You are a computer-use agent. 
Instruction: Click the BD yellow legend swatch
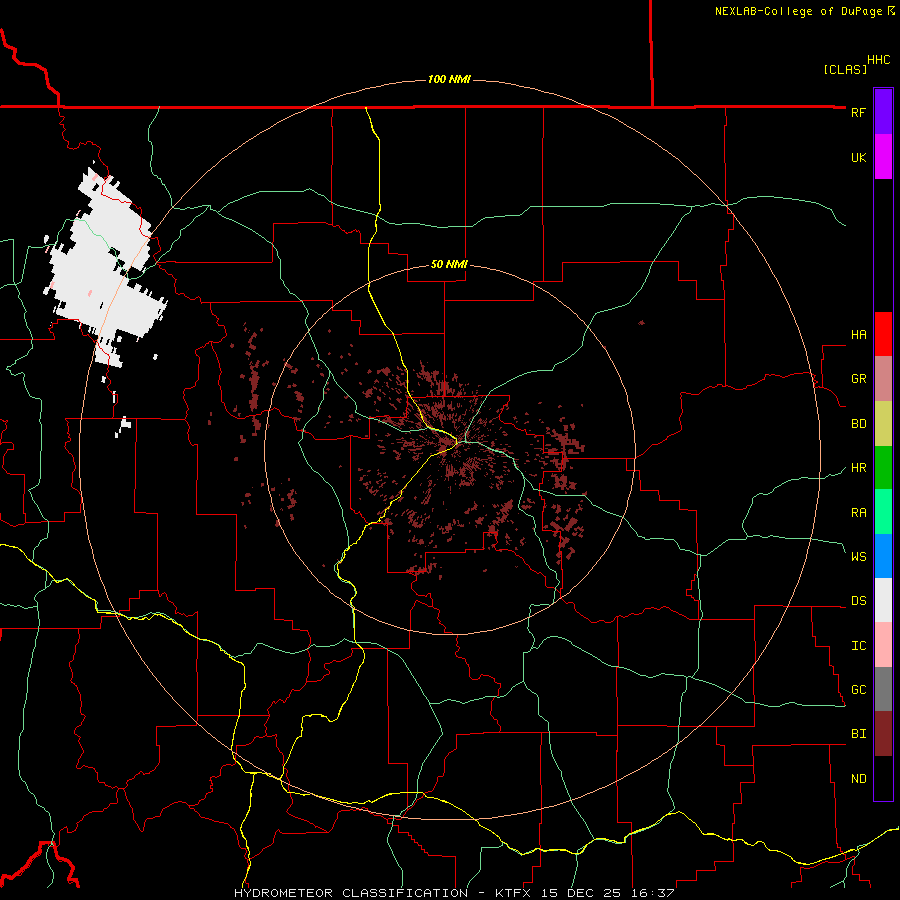tap(883, 424)
